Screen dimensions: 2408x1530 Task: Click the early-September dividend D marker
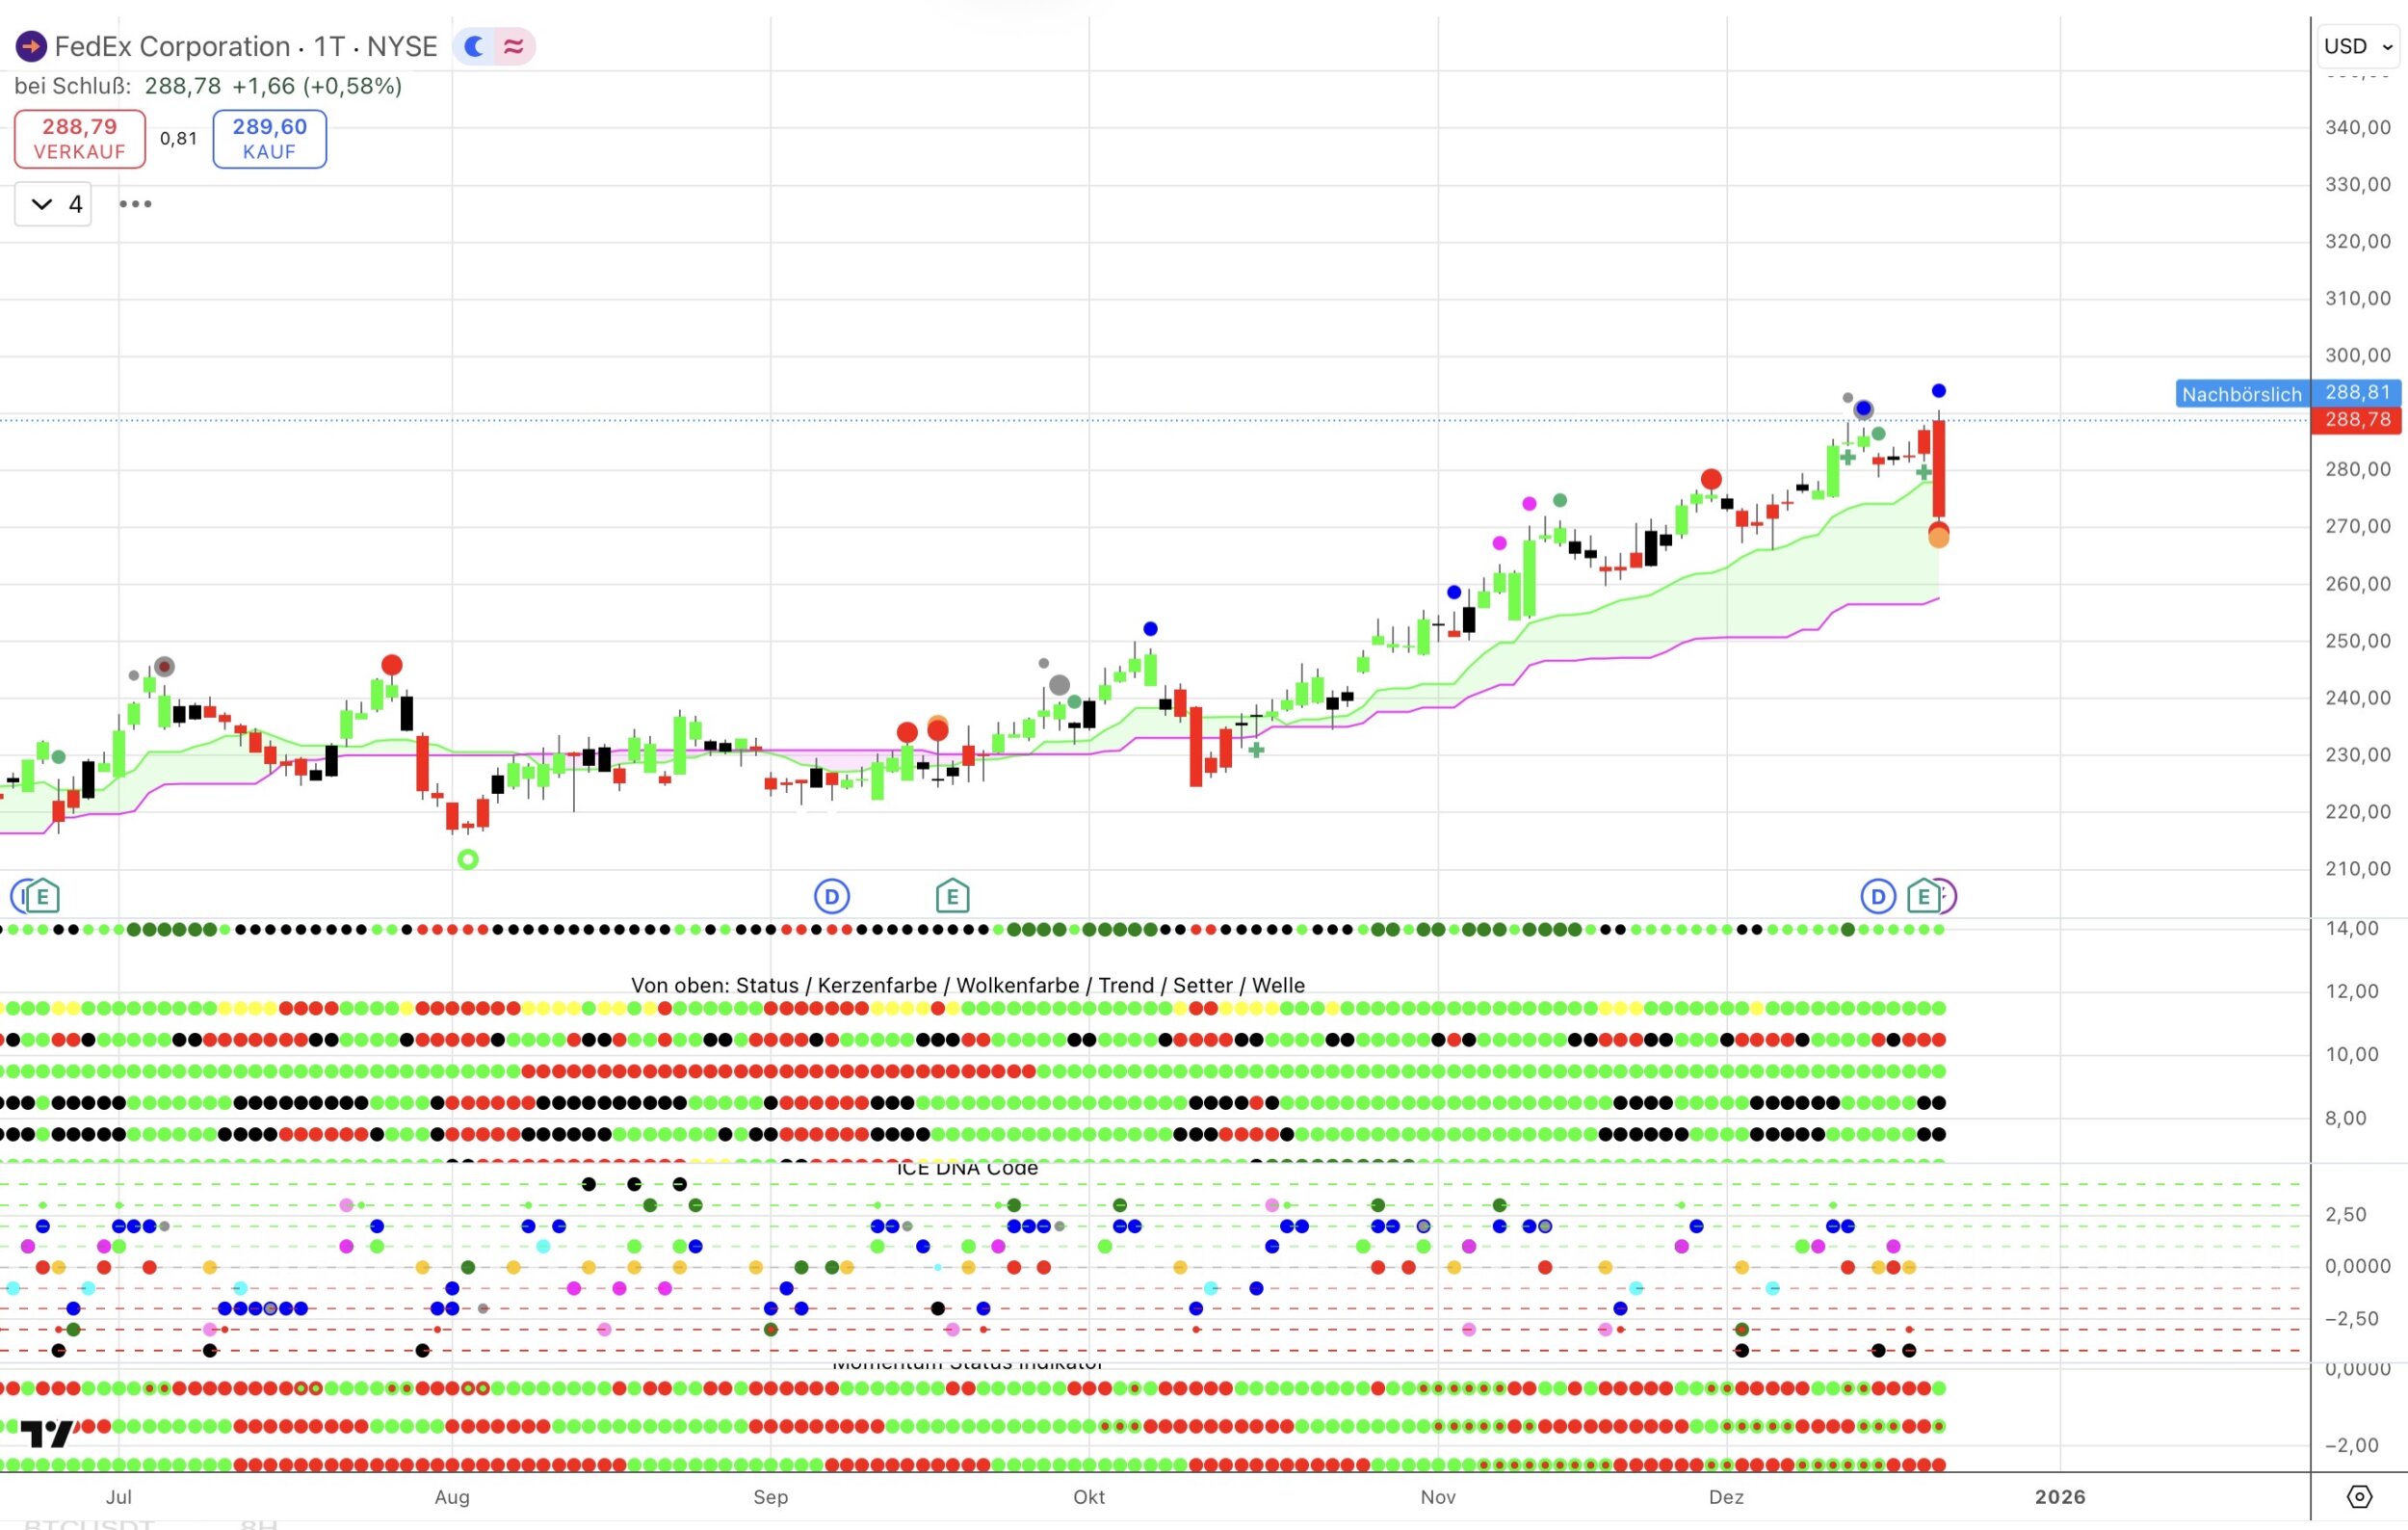point(831,896)
